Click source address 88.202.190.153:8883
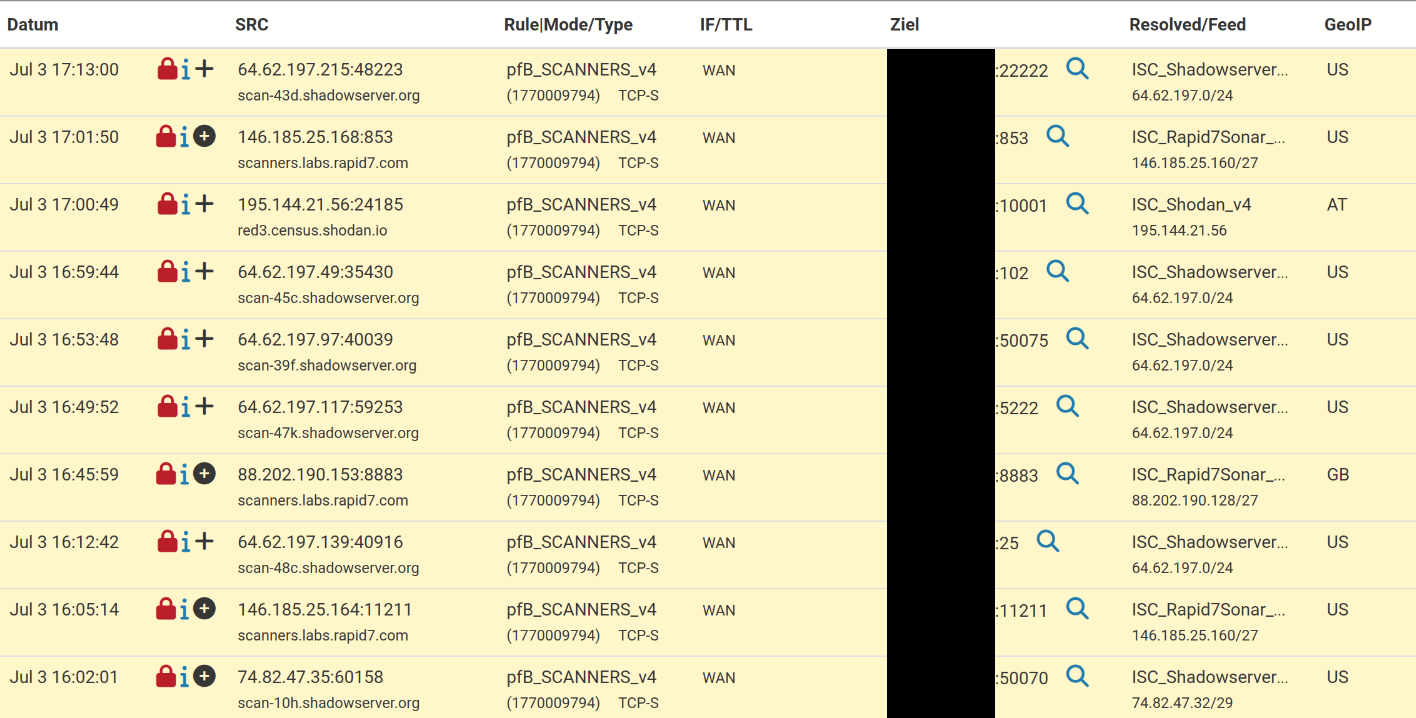This screenshot has height=718, width=1416. pyautogui.click(x=319, y=475)
